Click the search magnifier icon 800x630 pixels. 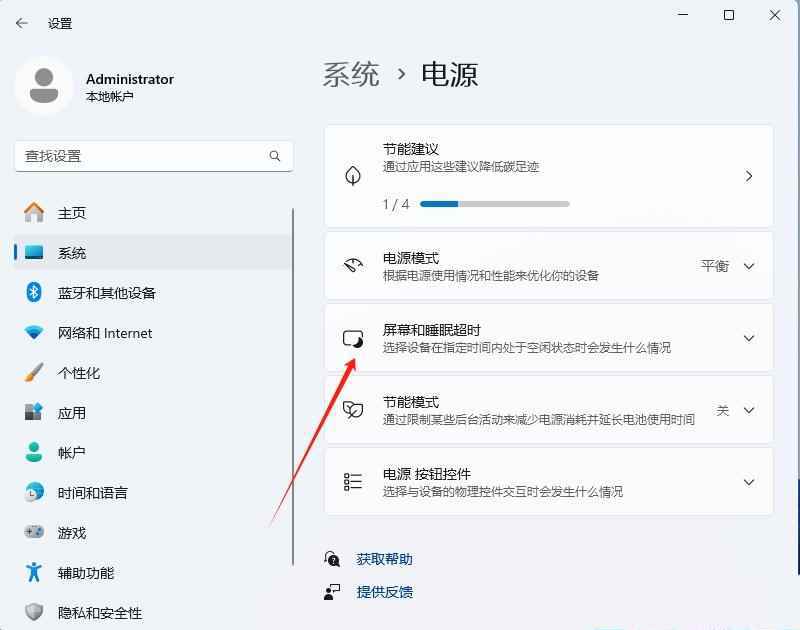click(x=274, y=156)
